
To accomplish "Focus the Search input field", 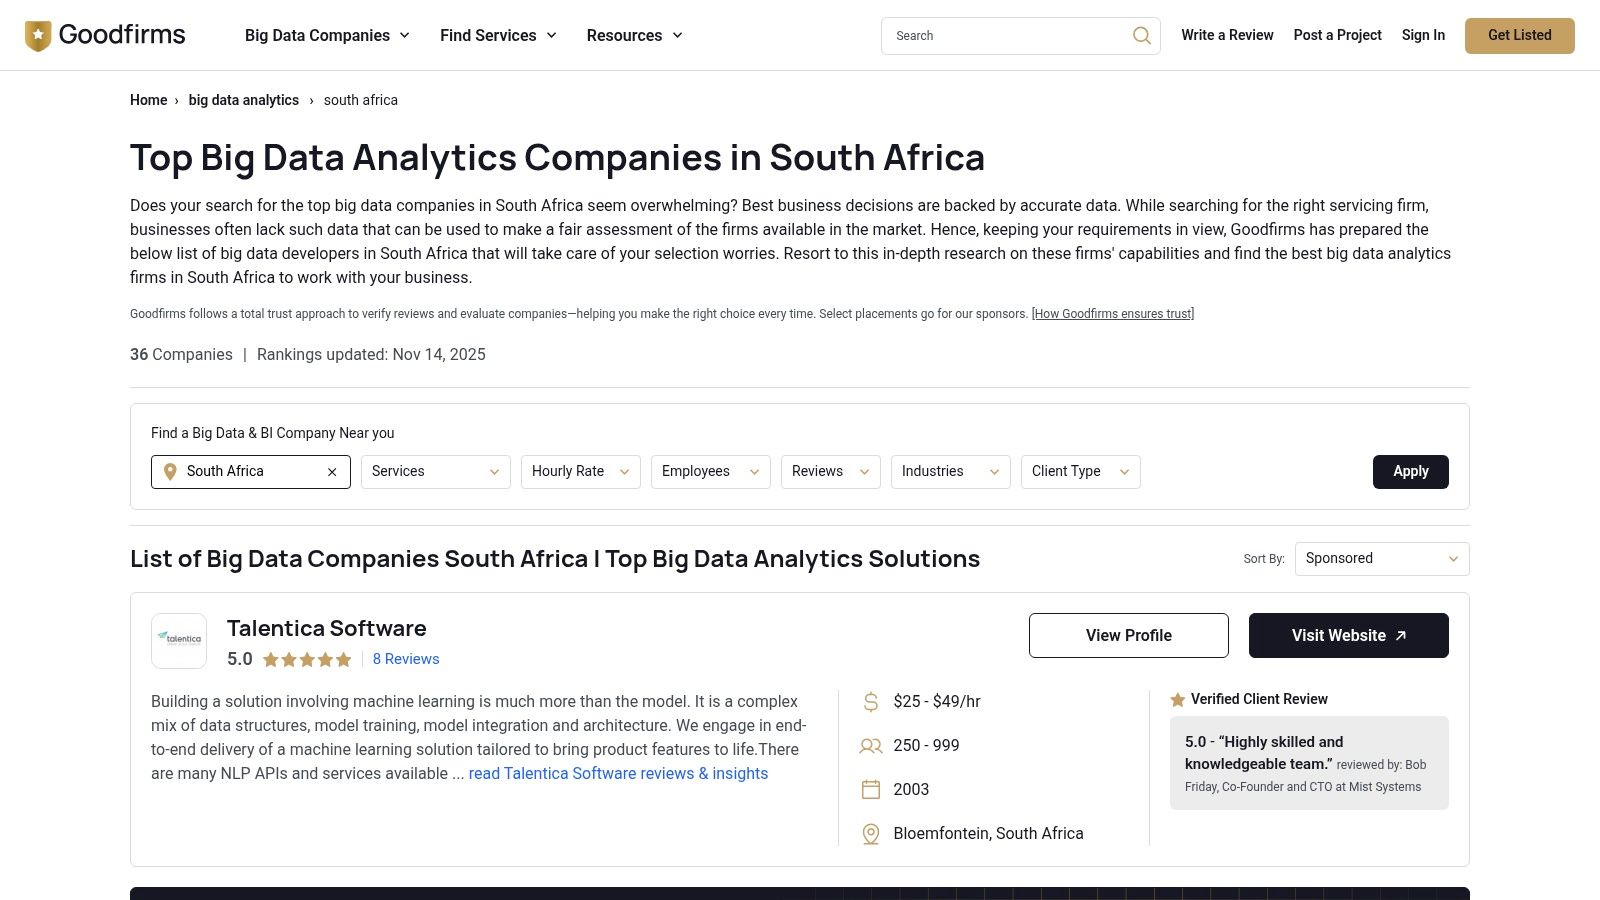I will [1005, 36].
